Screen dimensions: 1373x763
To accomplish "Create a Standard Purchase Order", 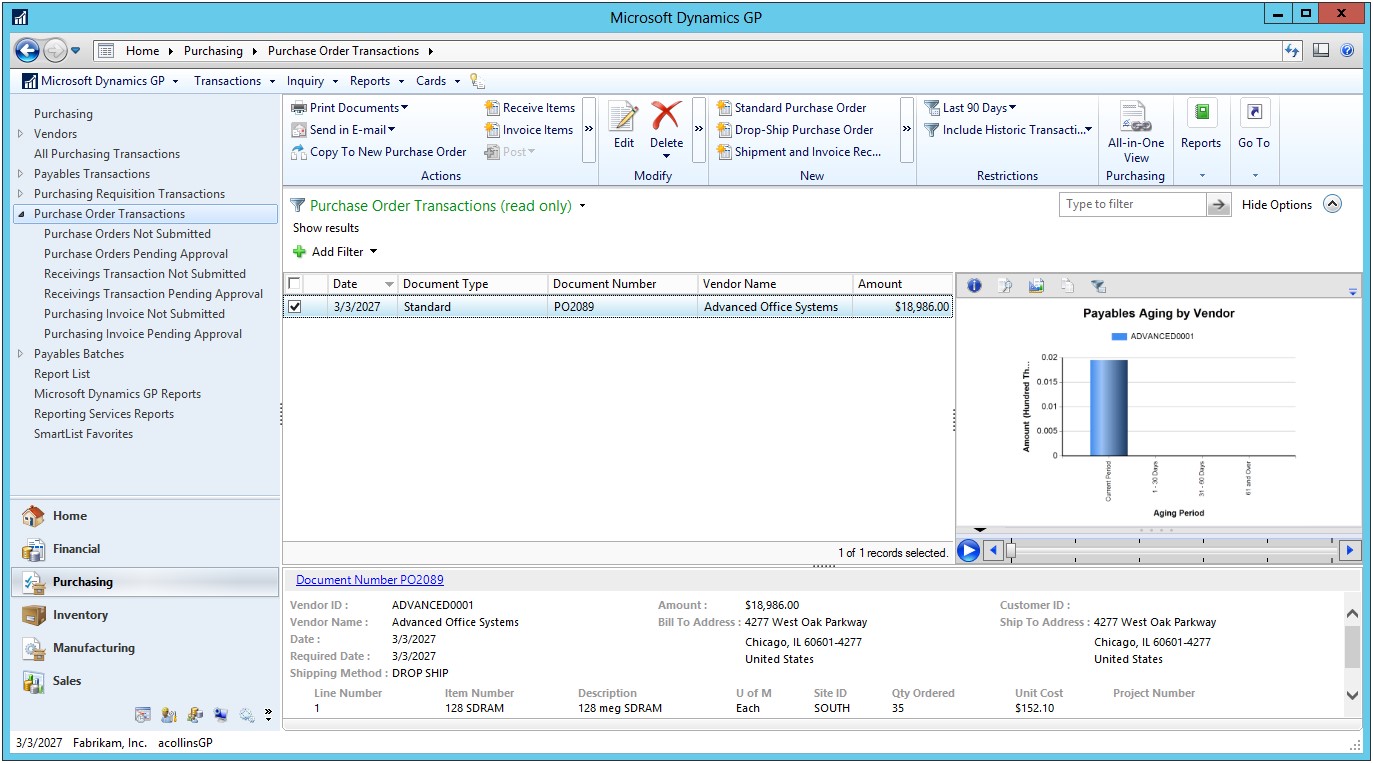I will pyautogui.click(x=792, y=108).
